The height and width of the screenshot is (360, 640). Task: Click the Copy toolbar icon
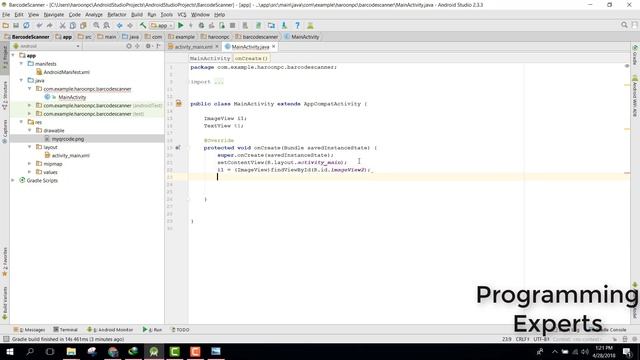[73, 25]
